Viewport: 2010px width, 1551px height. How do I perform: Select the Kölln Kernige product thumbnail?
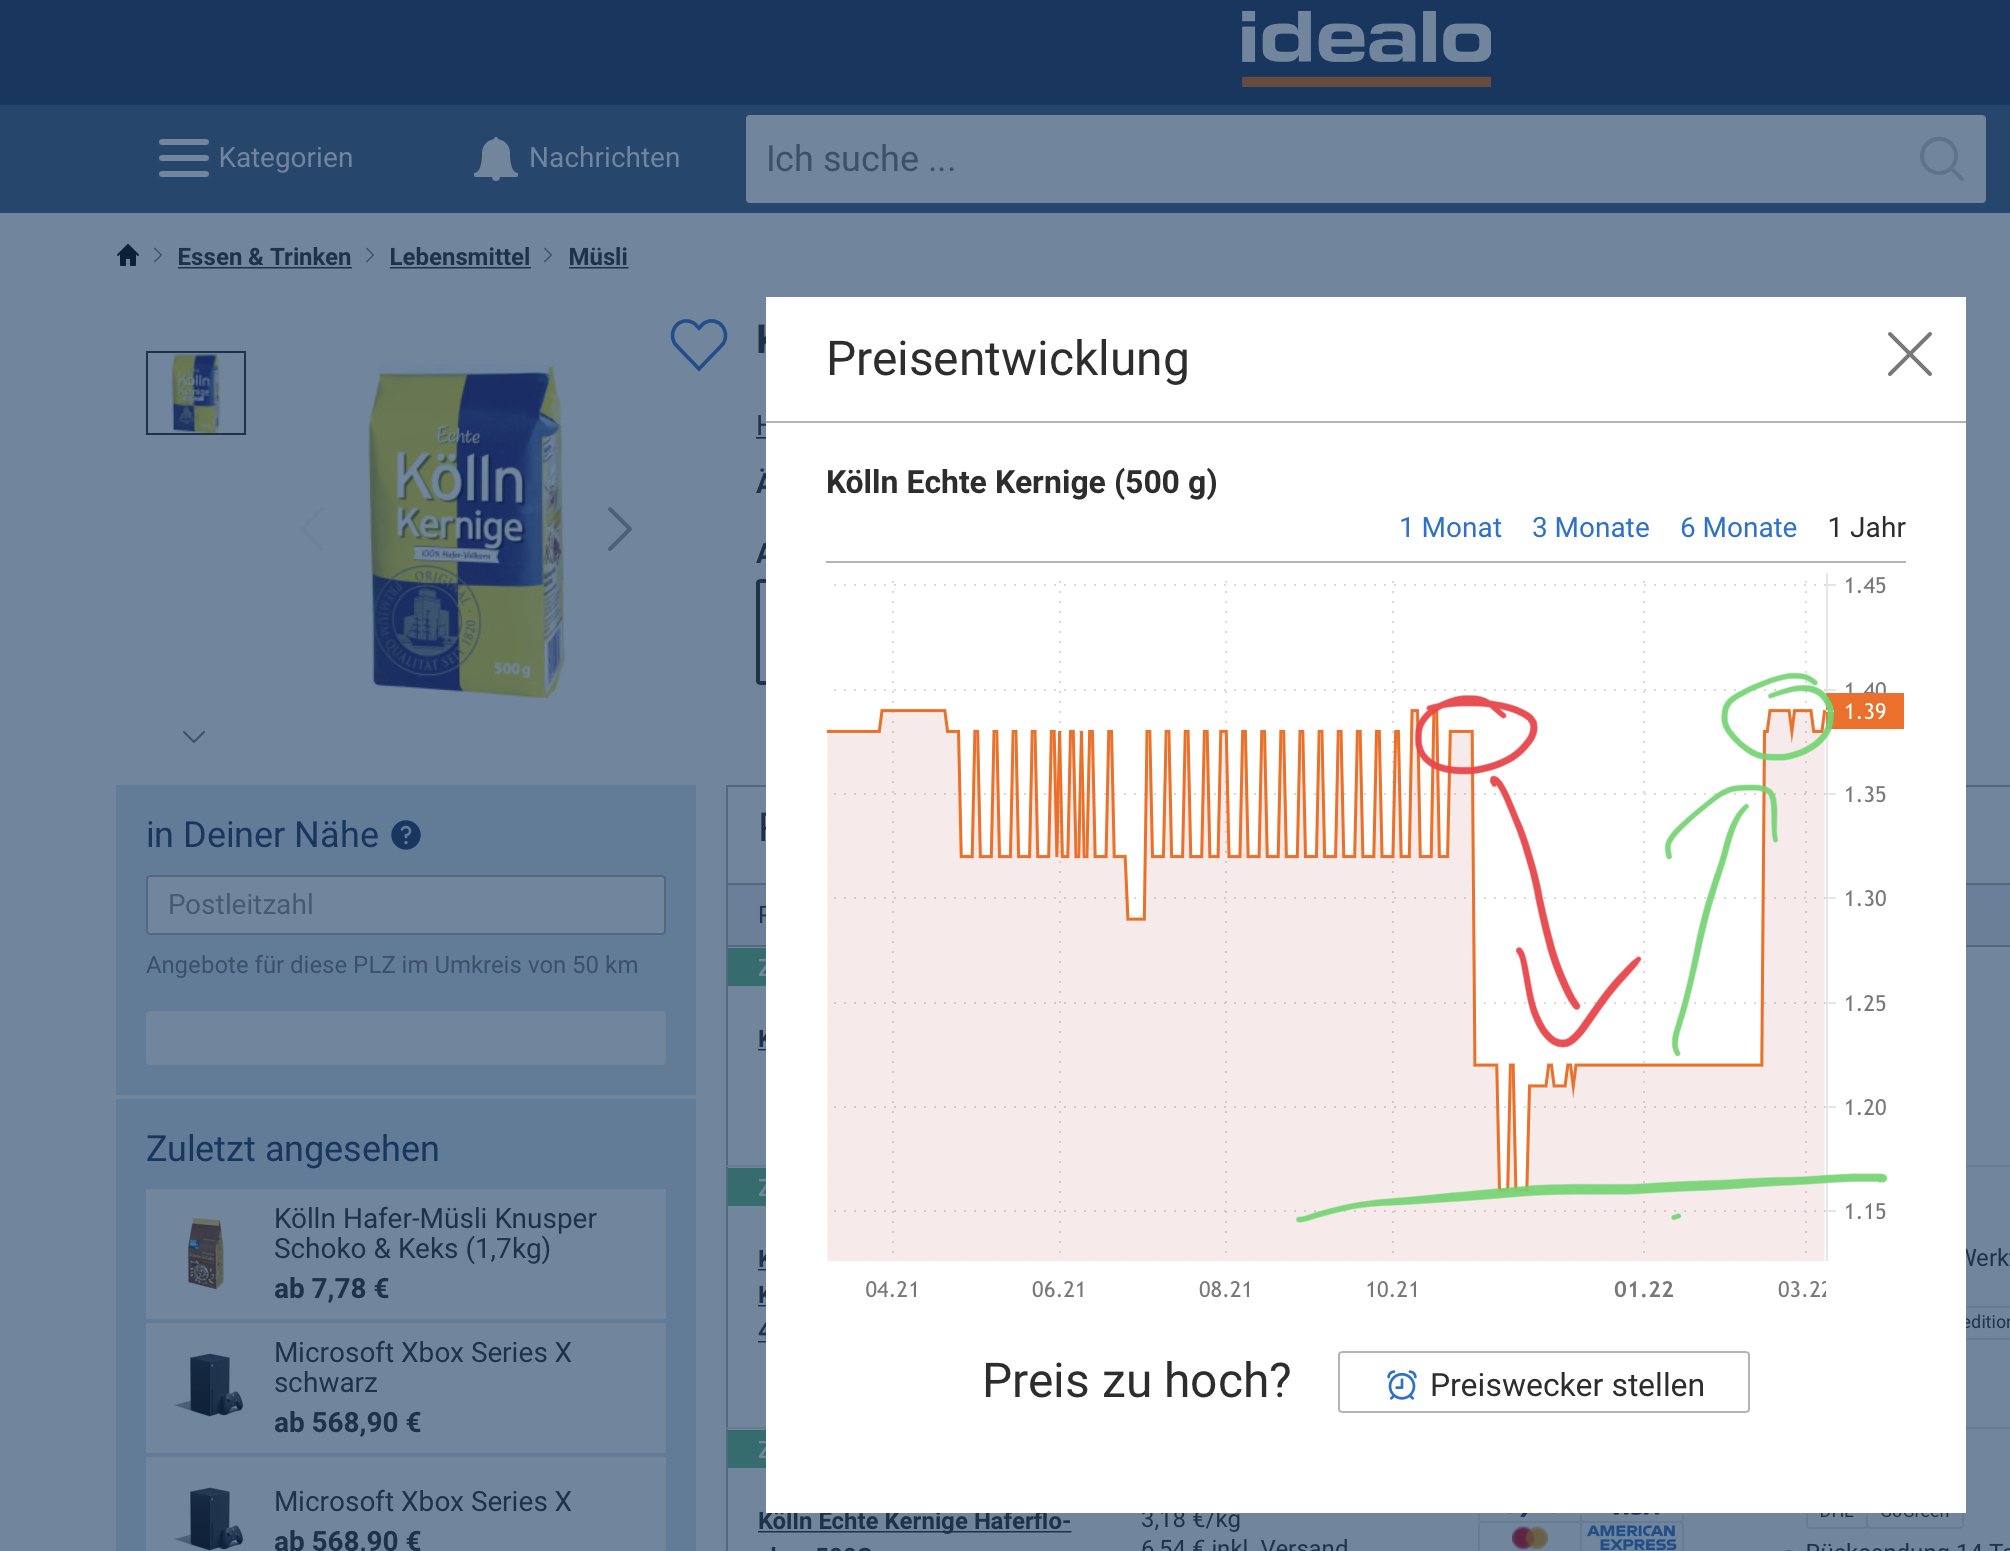196,393
